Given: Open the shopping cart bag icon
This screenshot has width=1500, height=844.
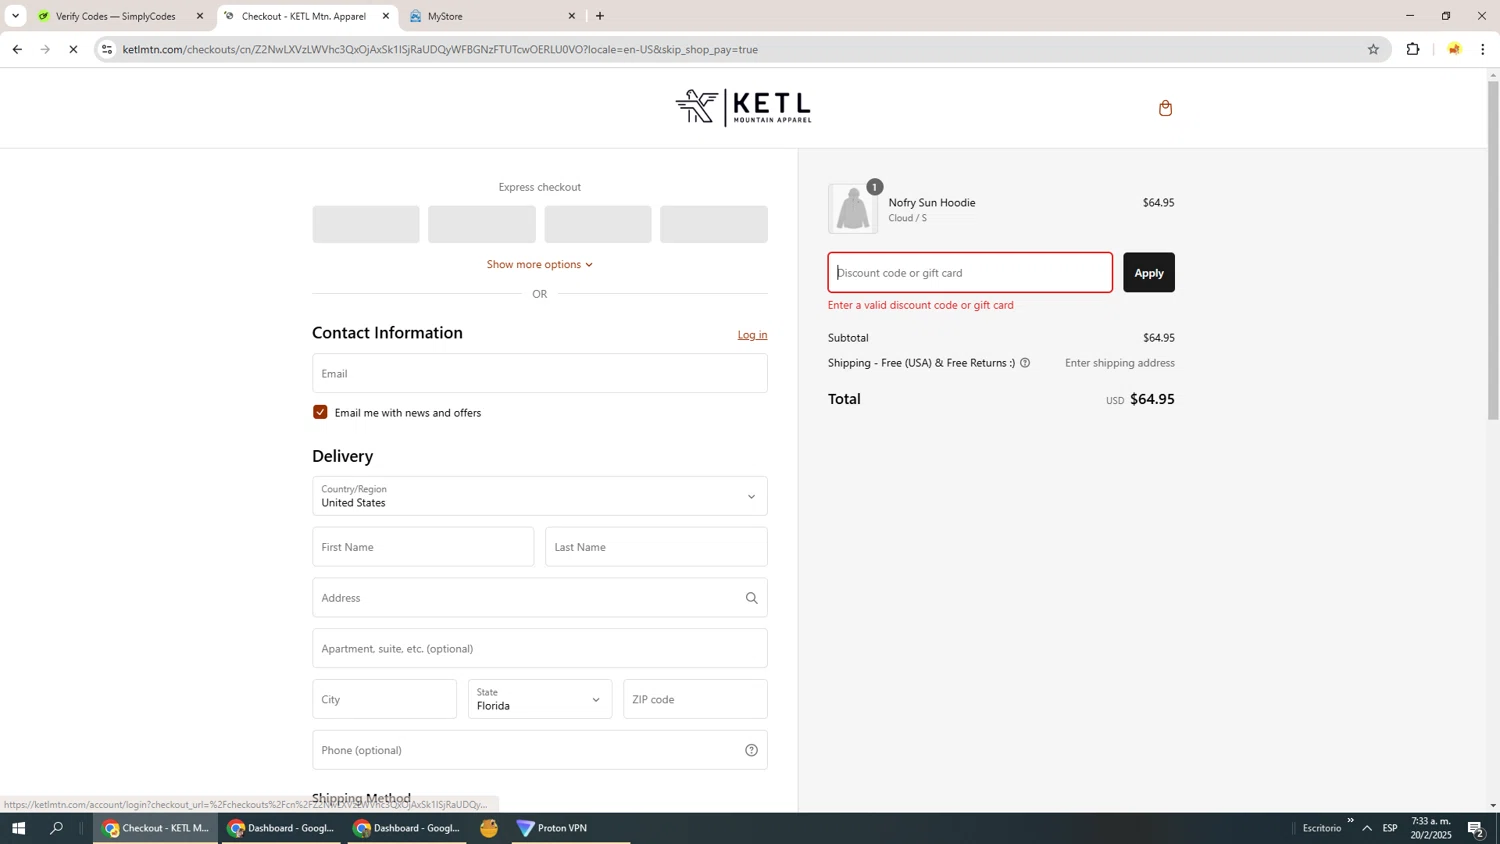Looking at the screenshot, I should click(x=1165, y=108).
